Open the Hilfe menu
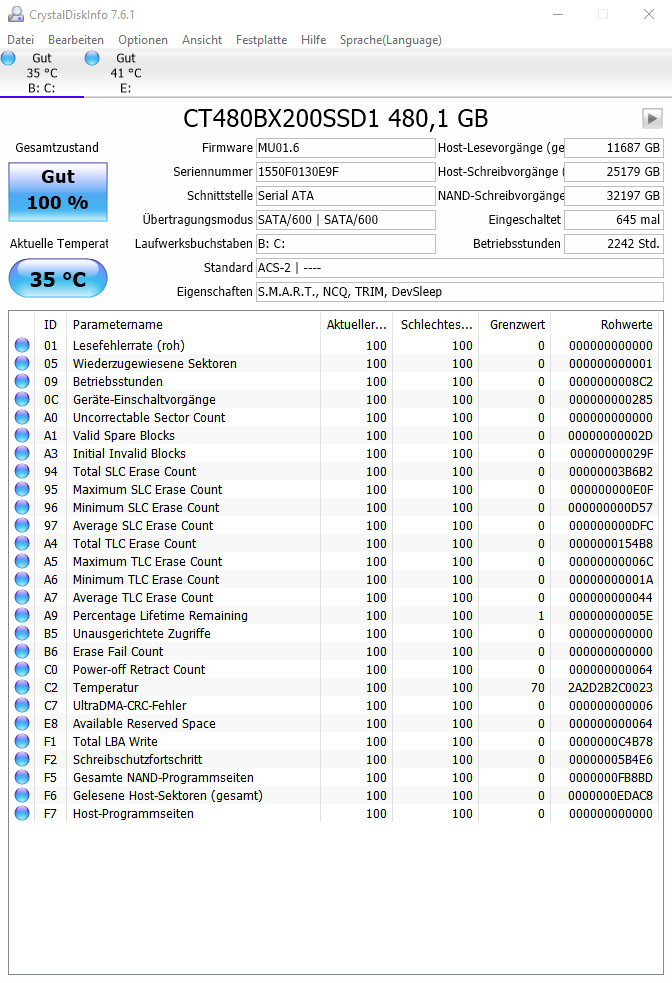 313,39
